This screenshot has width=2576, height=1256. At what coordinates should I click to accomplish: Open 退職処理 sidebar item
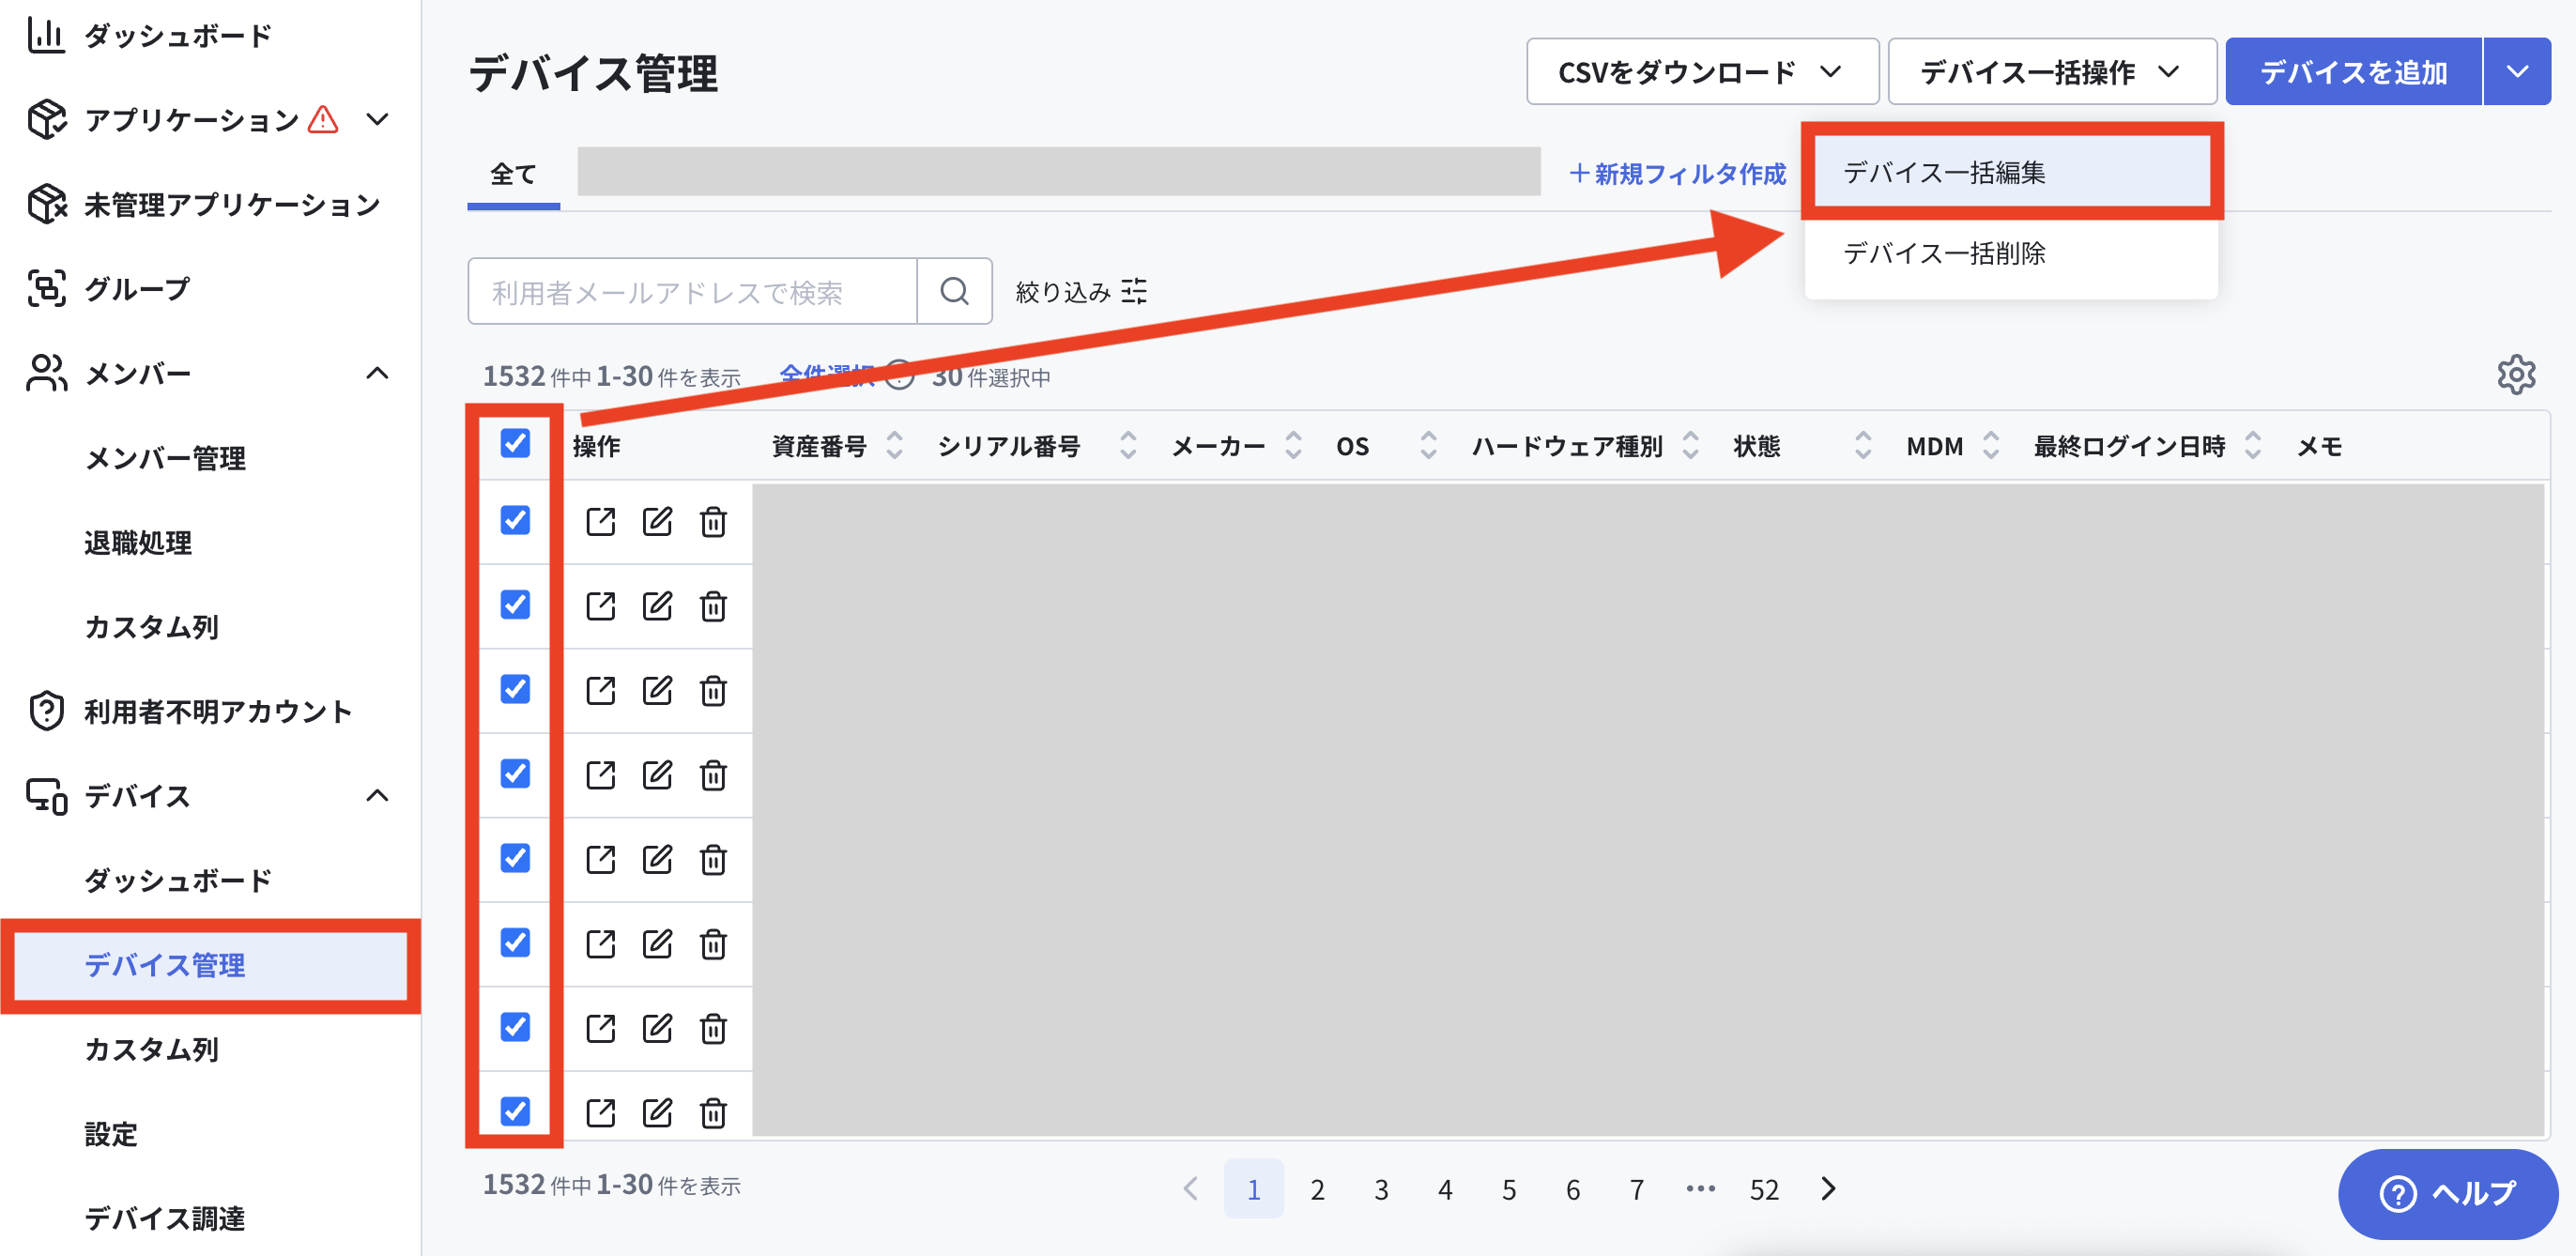[x=138, y=542]
